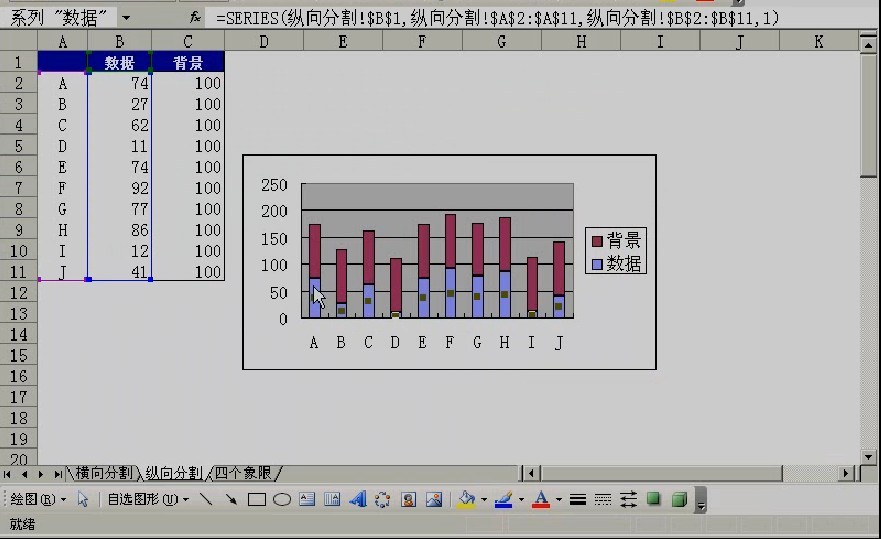The width and height of the screenshot is (881, 539).
Task: Expand font color dropdown arrow
Action: pyautogui.click(x=558, y=499)
